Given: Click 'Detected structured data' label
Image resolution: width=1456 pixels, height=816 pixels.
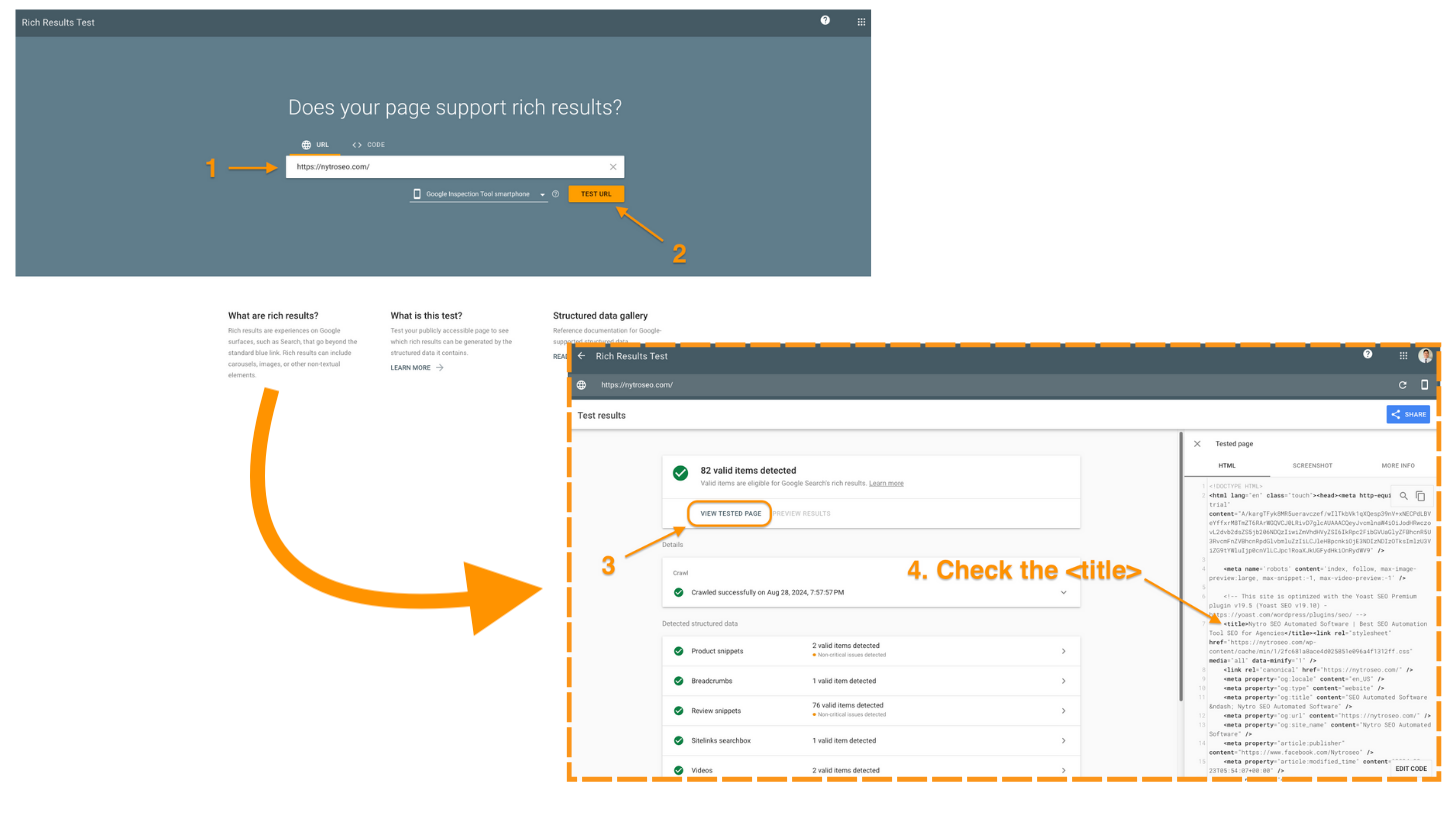Looking at the screenshot, I should click(700, 623).
